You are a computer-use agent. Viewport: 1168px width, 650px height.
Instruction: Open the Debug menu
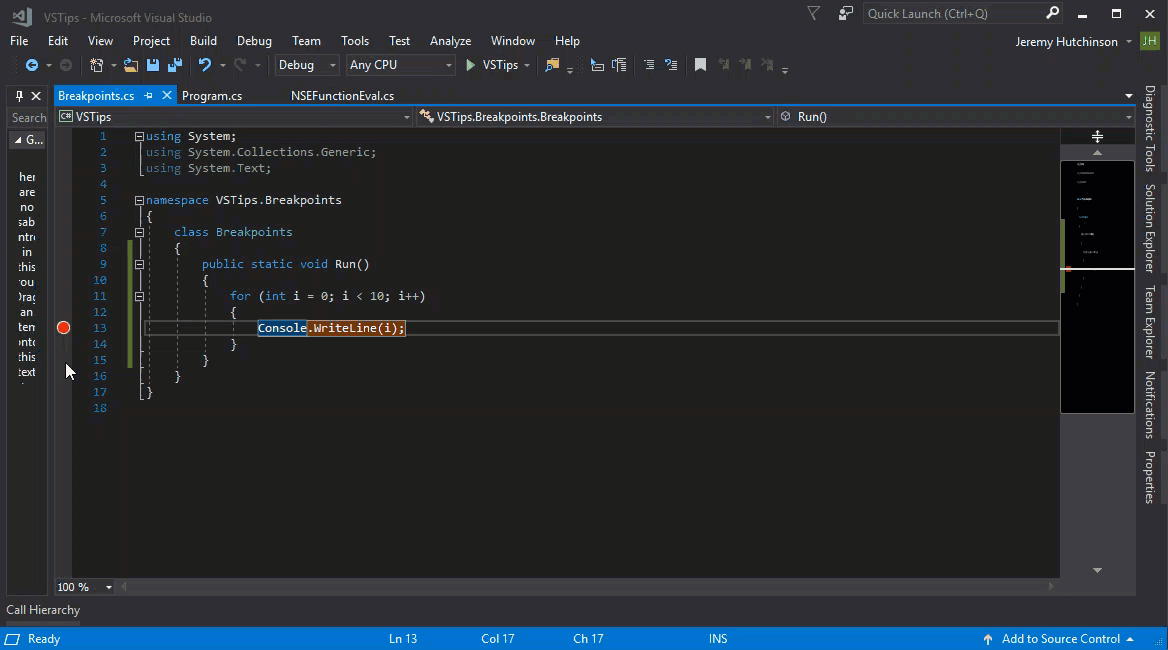pos(253,40)
